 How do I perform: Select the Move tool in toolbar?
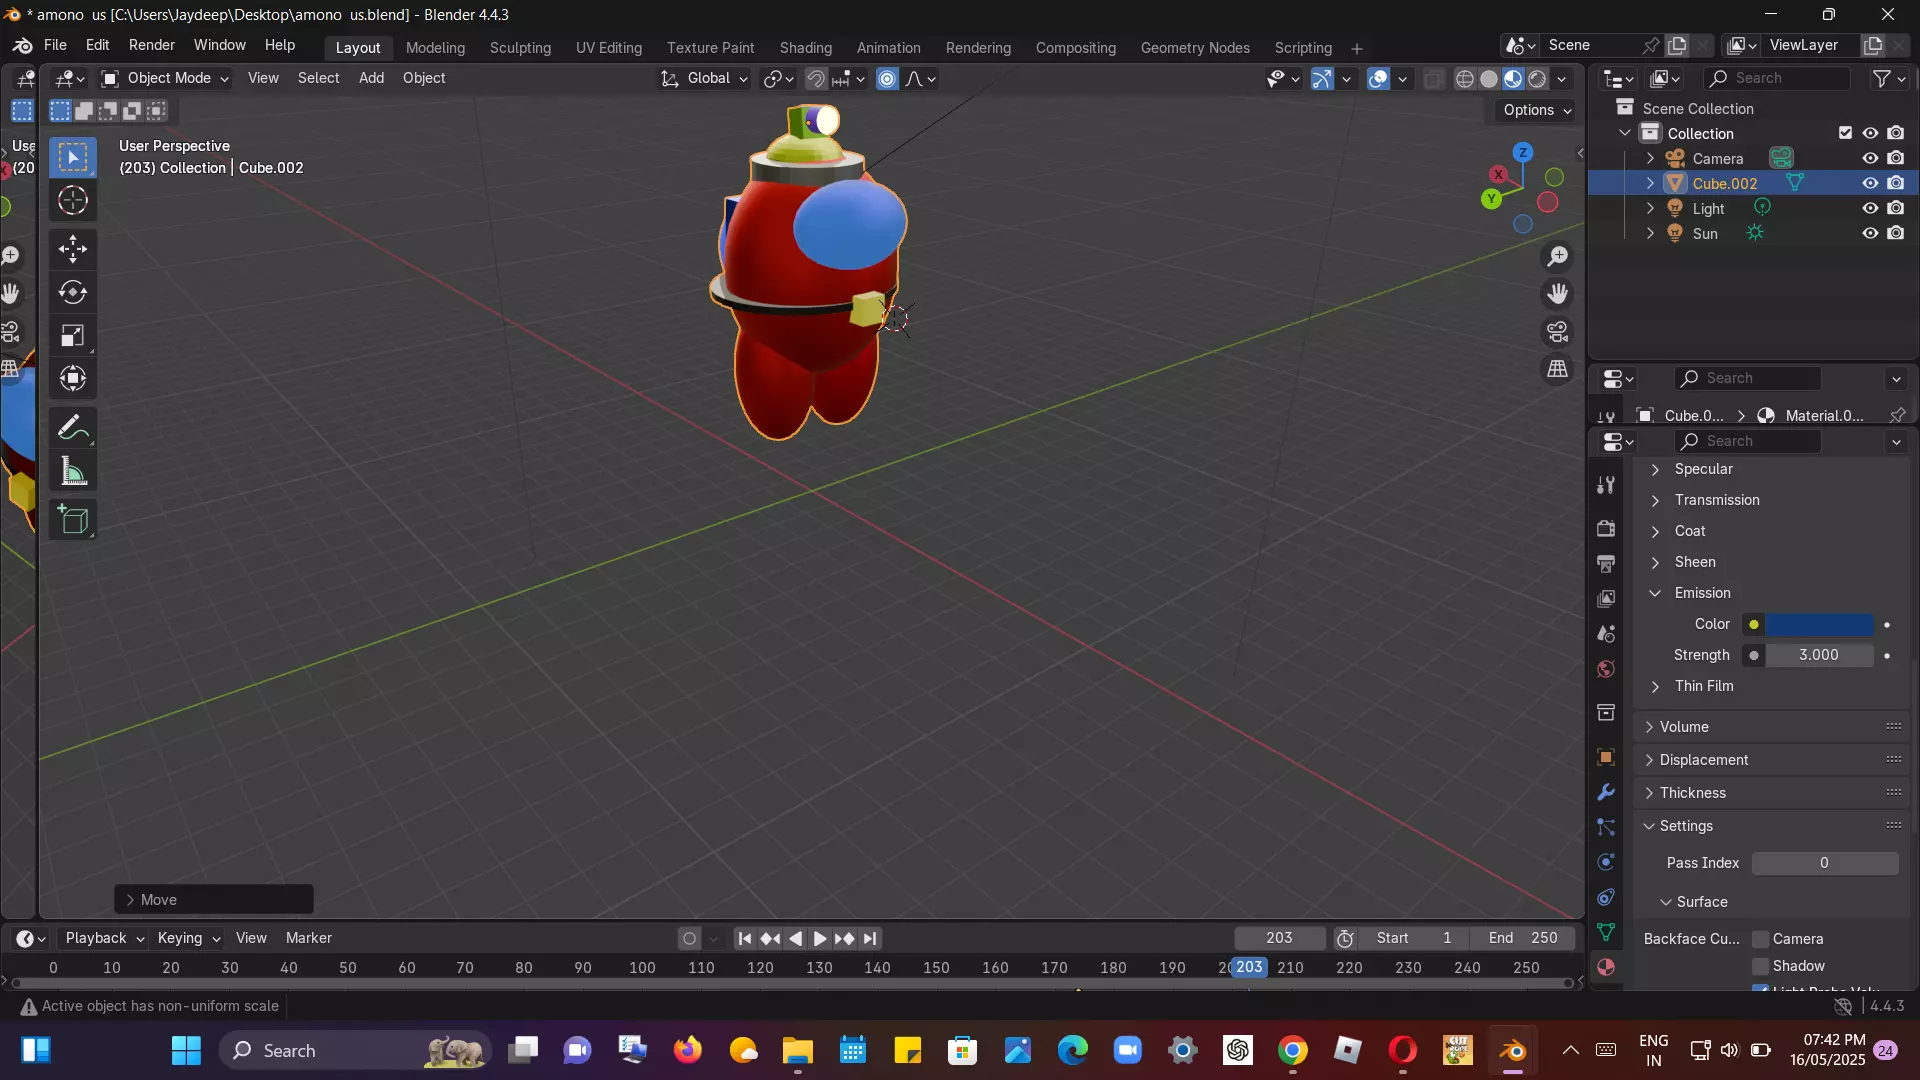(x=72, y=248)
